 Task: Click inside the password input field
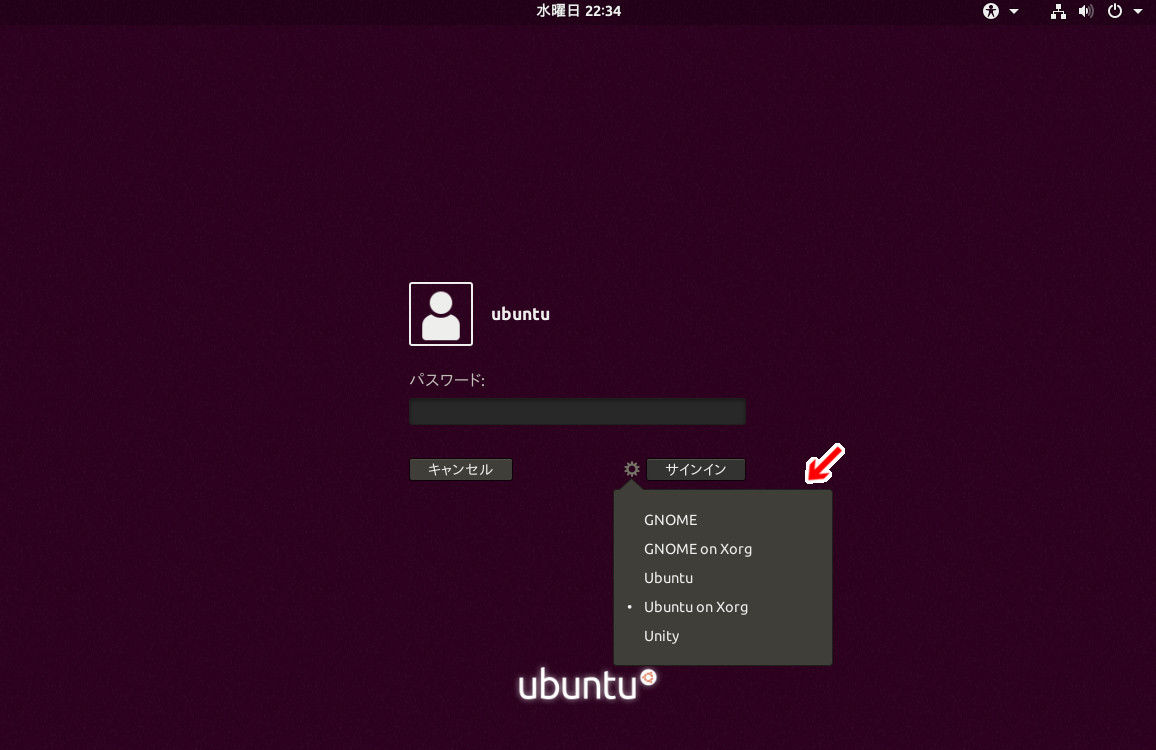pyautogui.click(x=577, y=411)
